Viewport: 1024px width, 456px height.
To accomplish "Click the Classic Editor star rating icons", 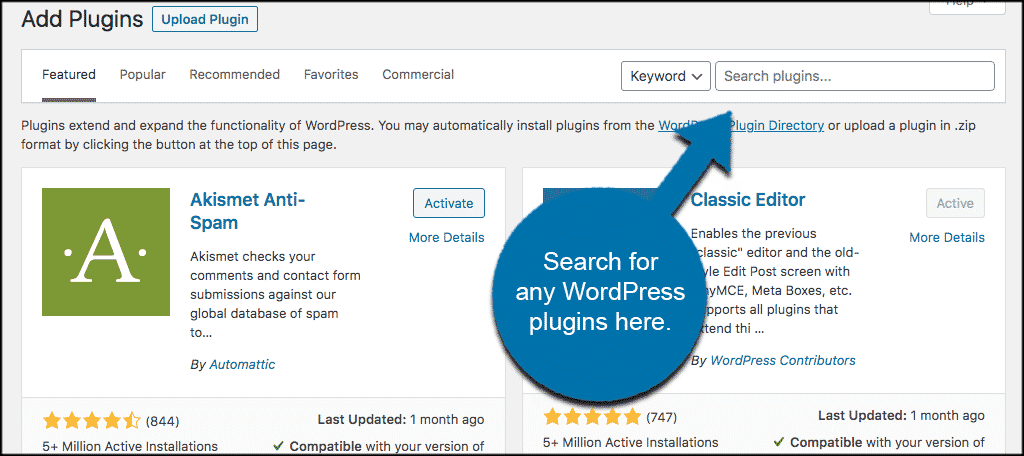I will click(x=592, y=416).
